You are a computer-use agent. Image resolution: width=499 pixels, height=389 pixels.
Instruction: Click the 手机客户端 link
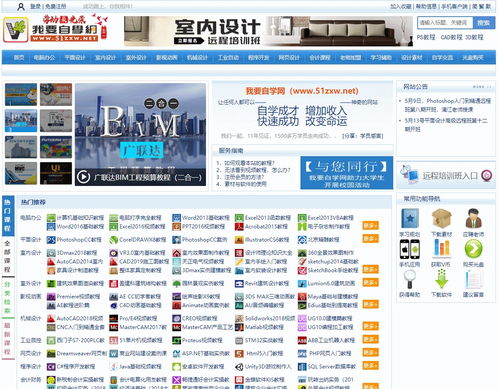(455, 6)
